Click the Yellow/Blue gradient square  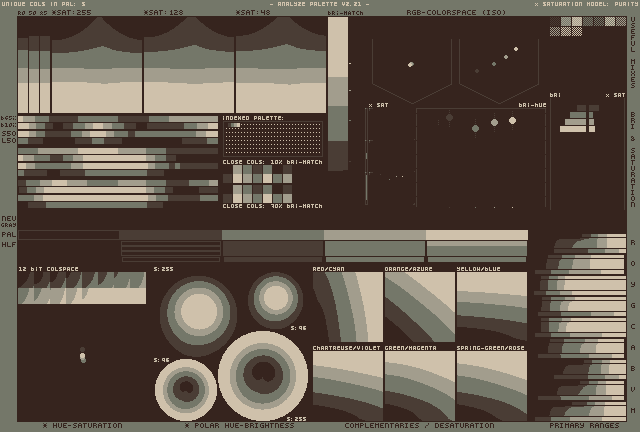click(x=492, y=307)
